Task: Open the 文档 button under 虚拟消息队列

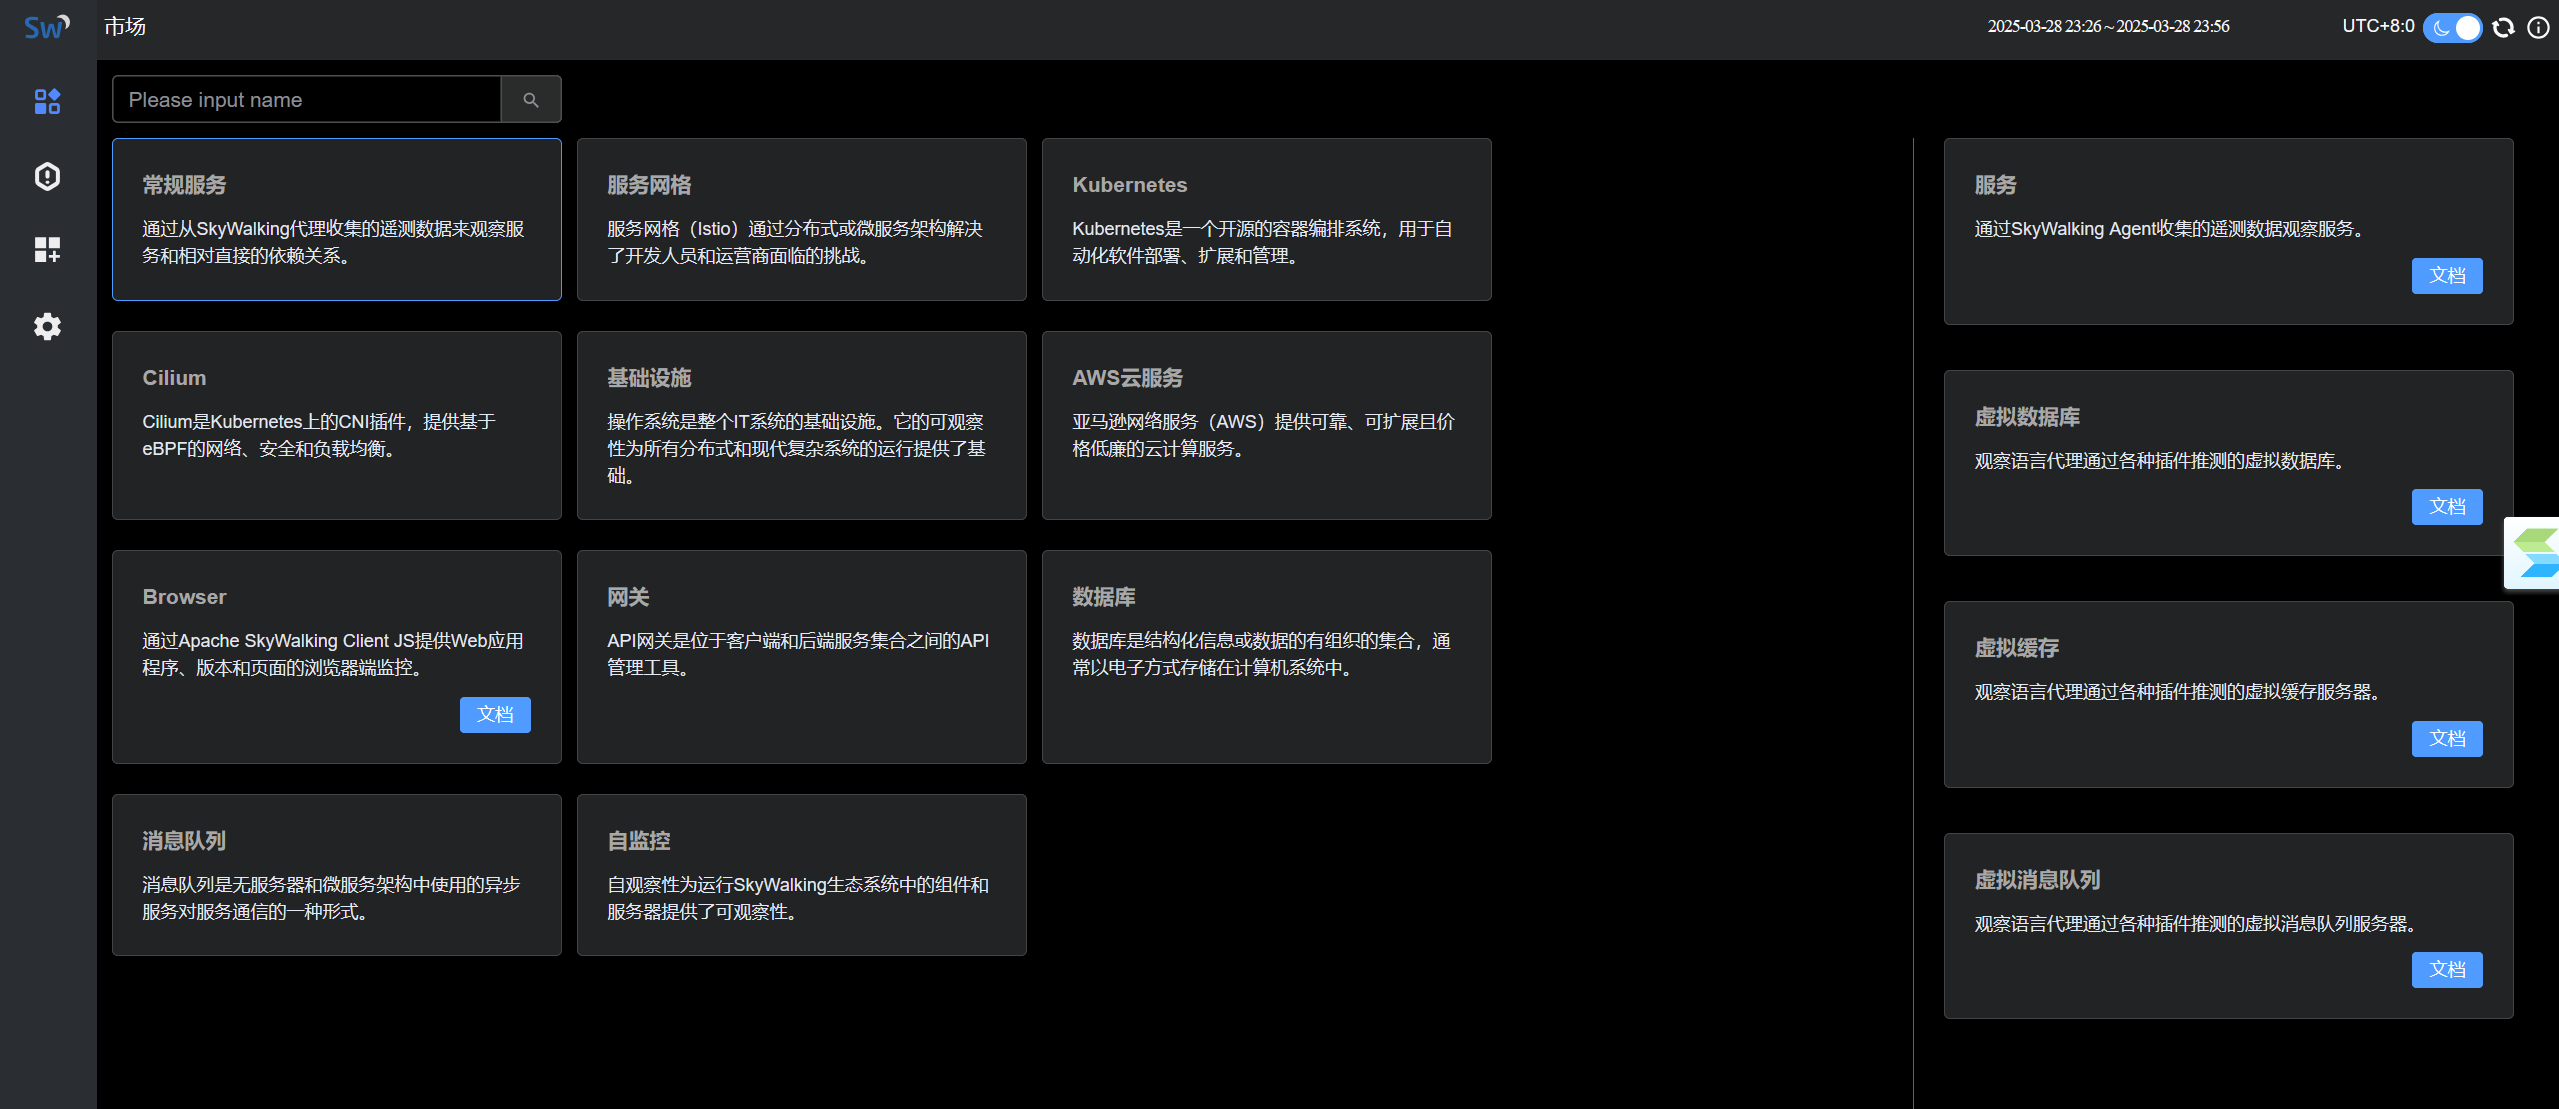Action: click(2446, 969)
